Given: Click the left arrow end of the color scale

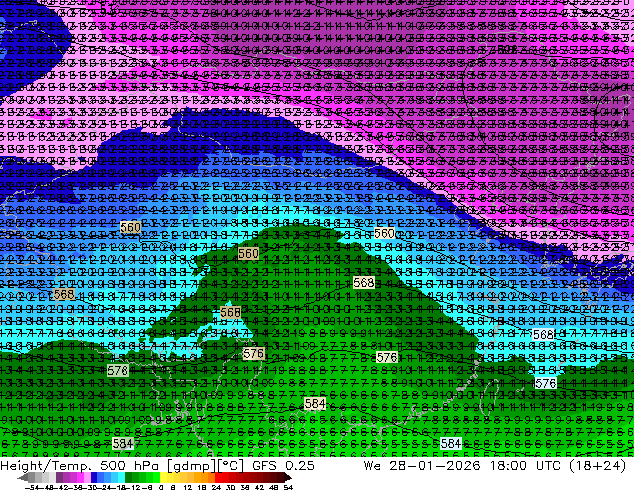Looking at the screenshot, I should point(23,478).
